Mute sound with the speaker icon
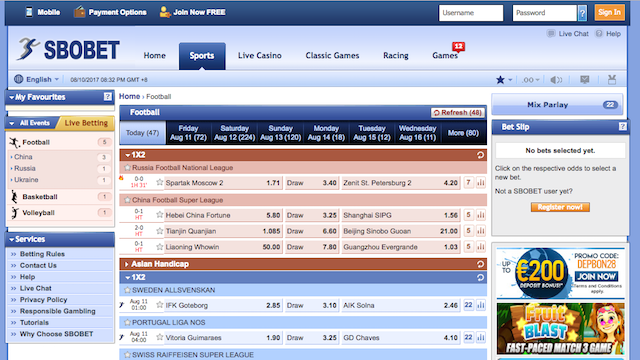640x360 pixels. click(556, 80)
